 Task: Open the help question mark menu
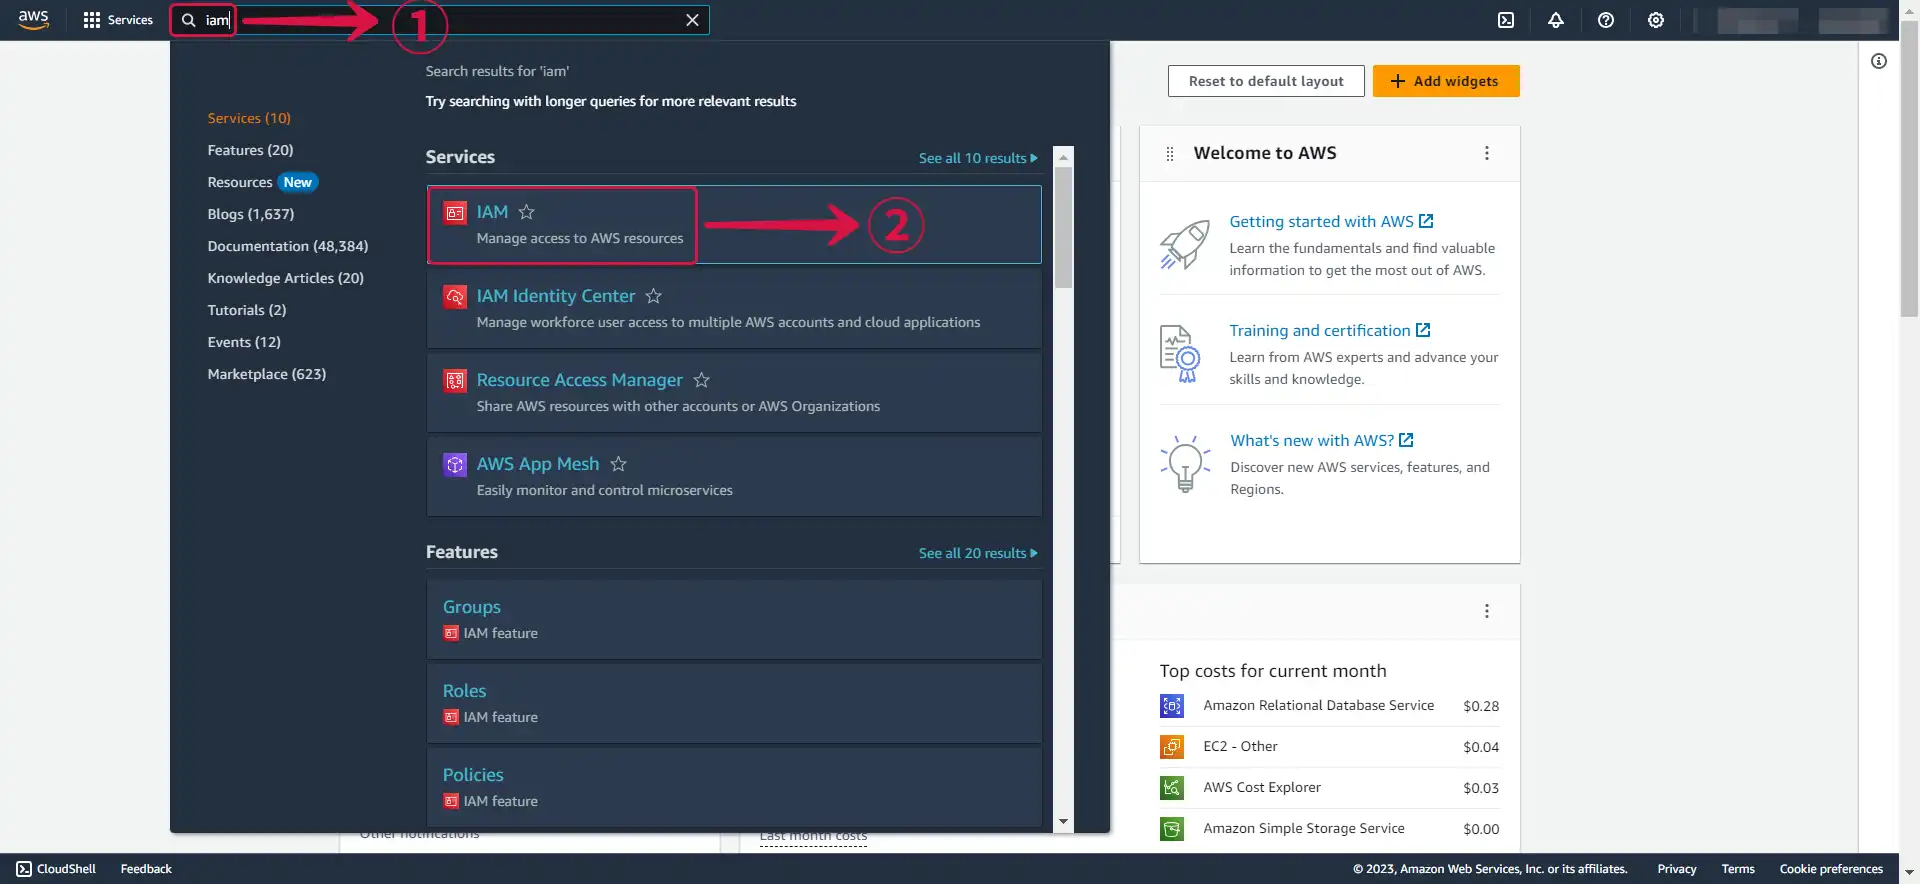pos(1606,20)
